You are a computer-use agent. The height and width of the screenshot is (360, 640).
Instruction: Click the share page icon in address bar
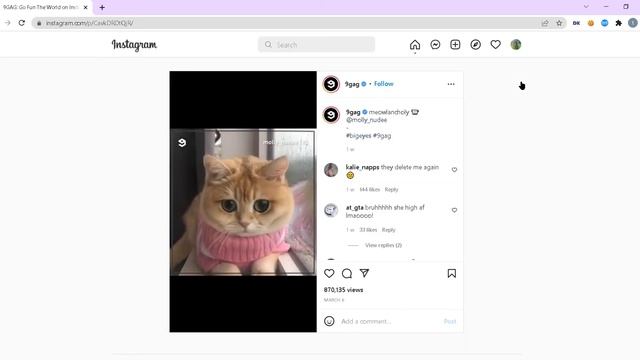click(x=545, y=23)
